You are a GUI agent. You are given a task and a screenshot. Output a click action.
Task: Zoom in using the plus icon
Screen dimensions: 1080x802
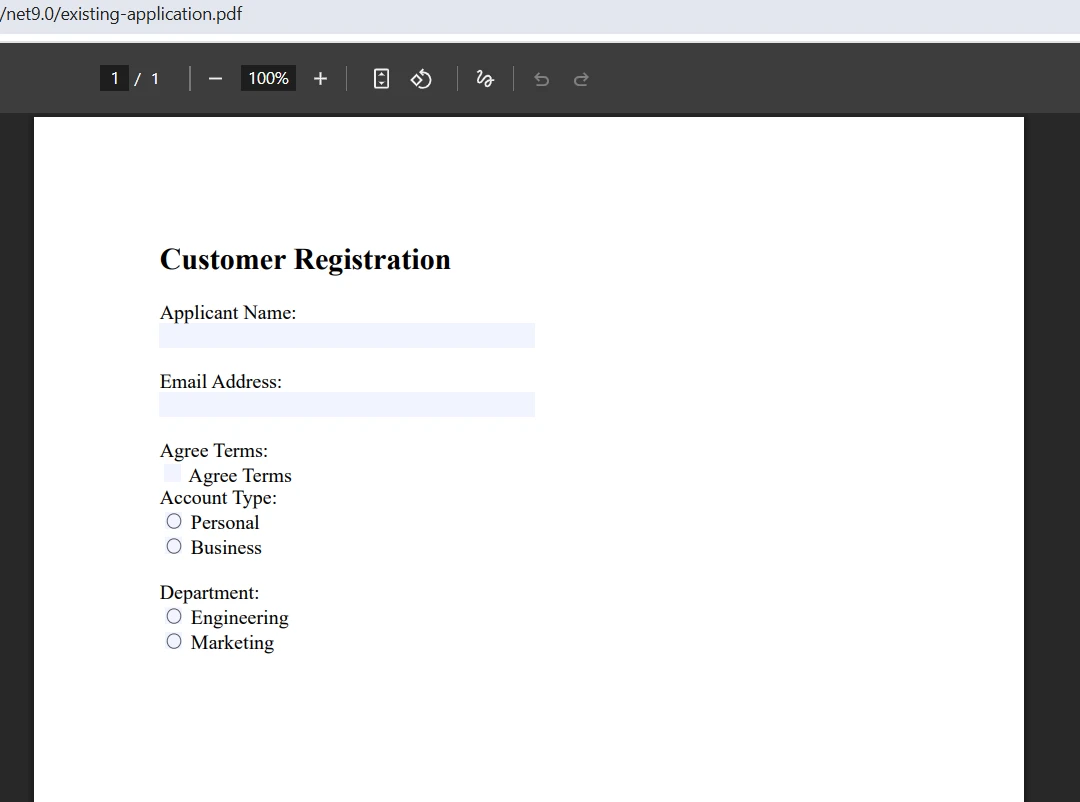320,78
